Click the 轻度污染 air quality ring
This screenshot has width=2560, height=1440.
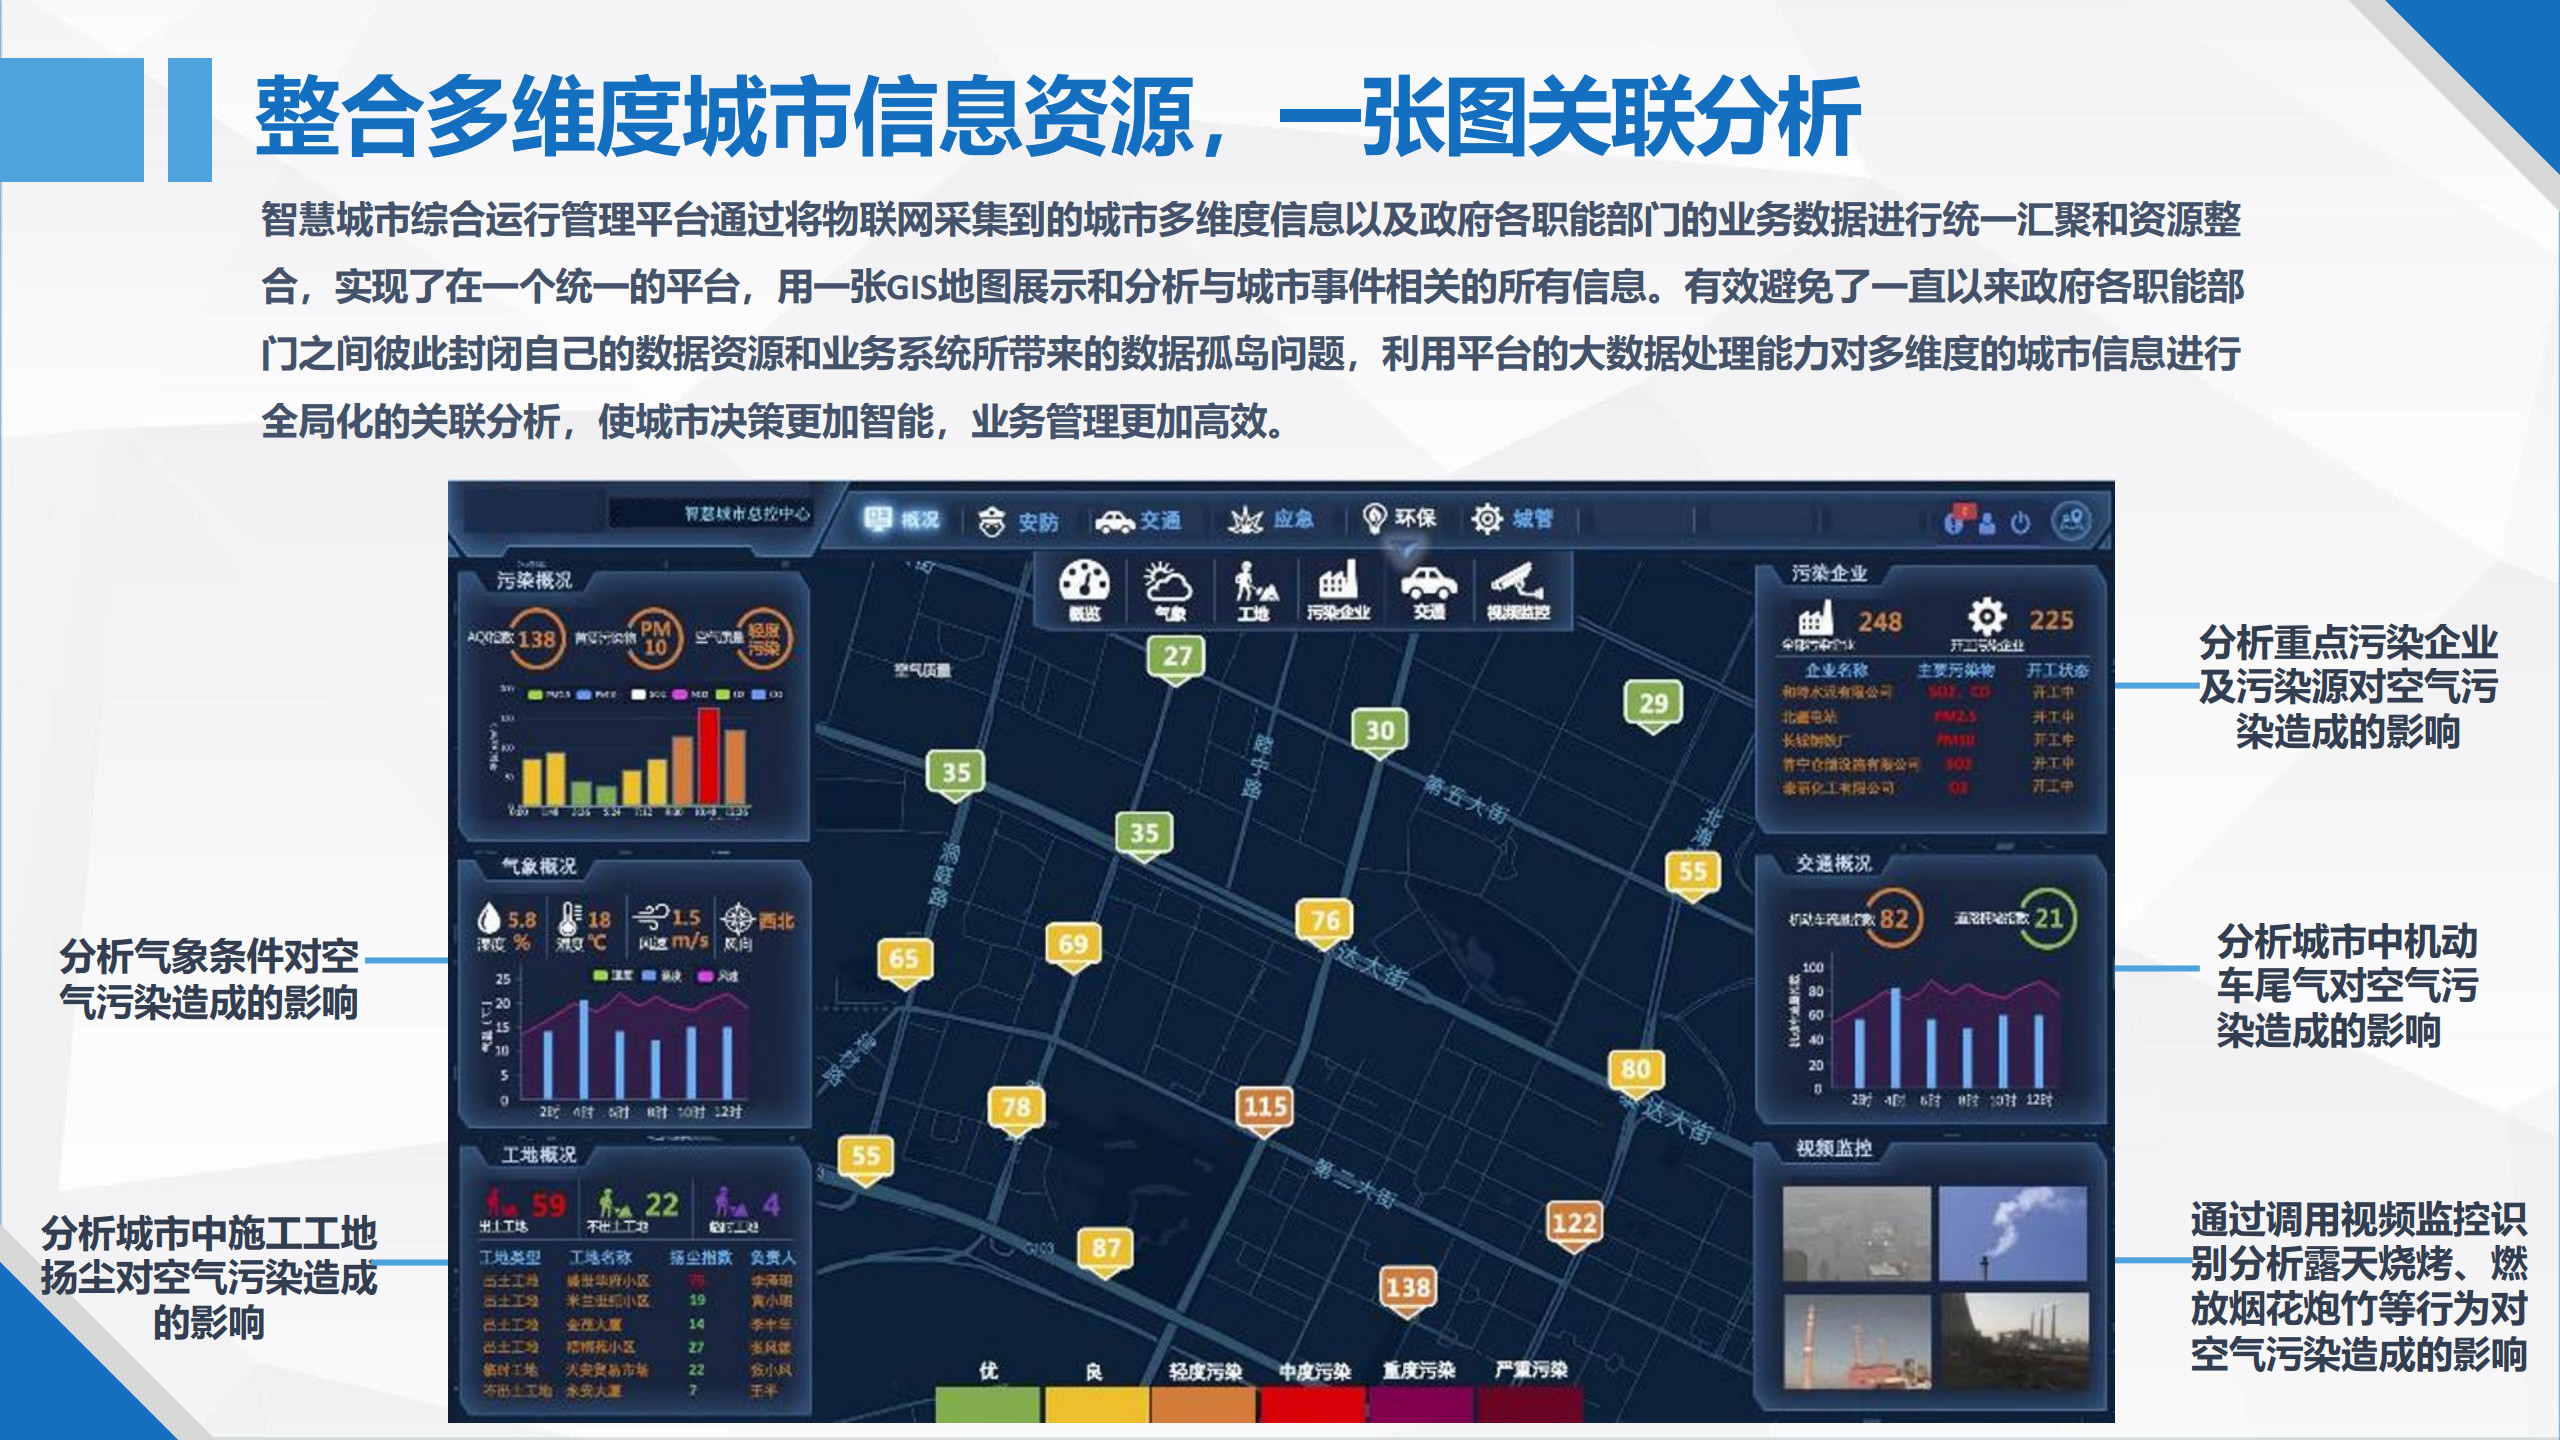click(x=764, y=637)
